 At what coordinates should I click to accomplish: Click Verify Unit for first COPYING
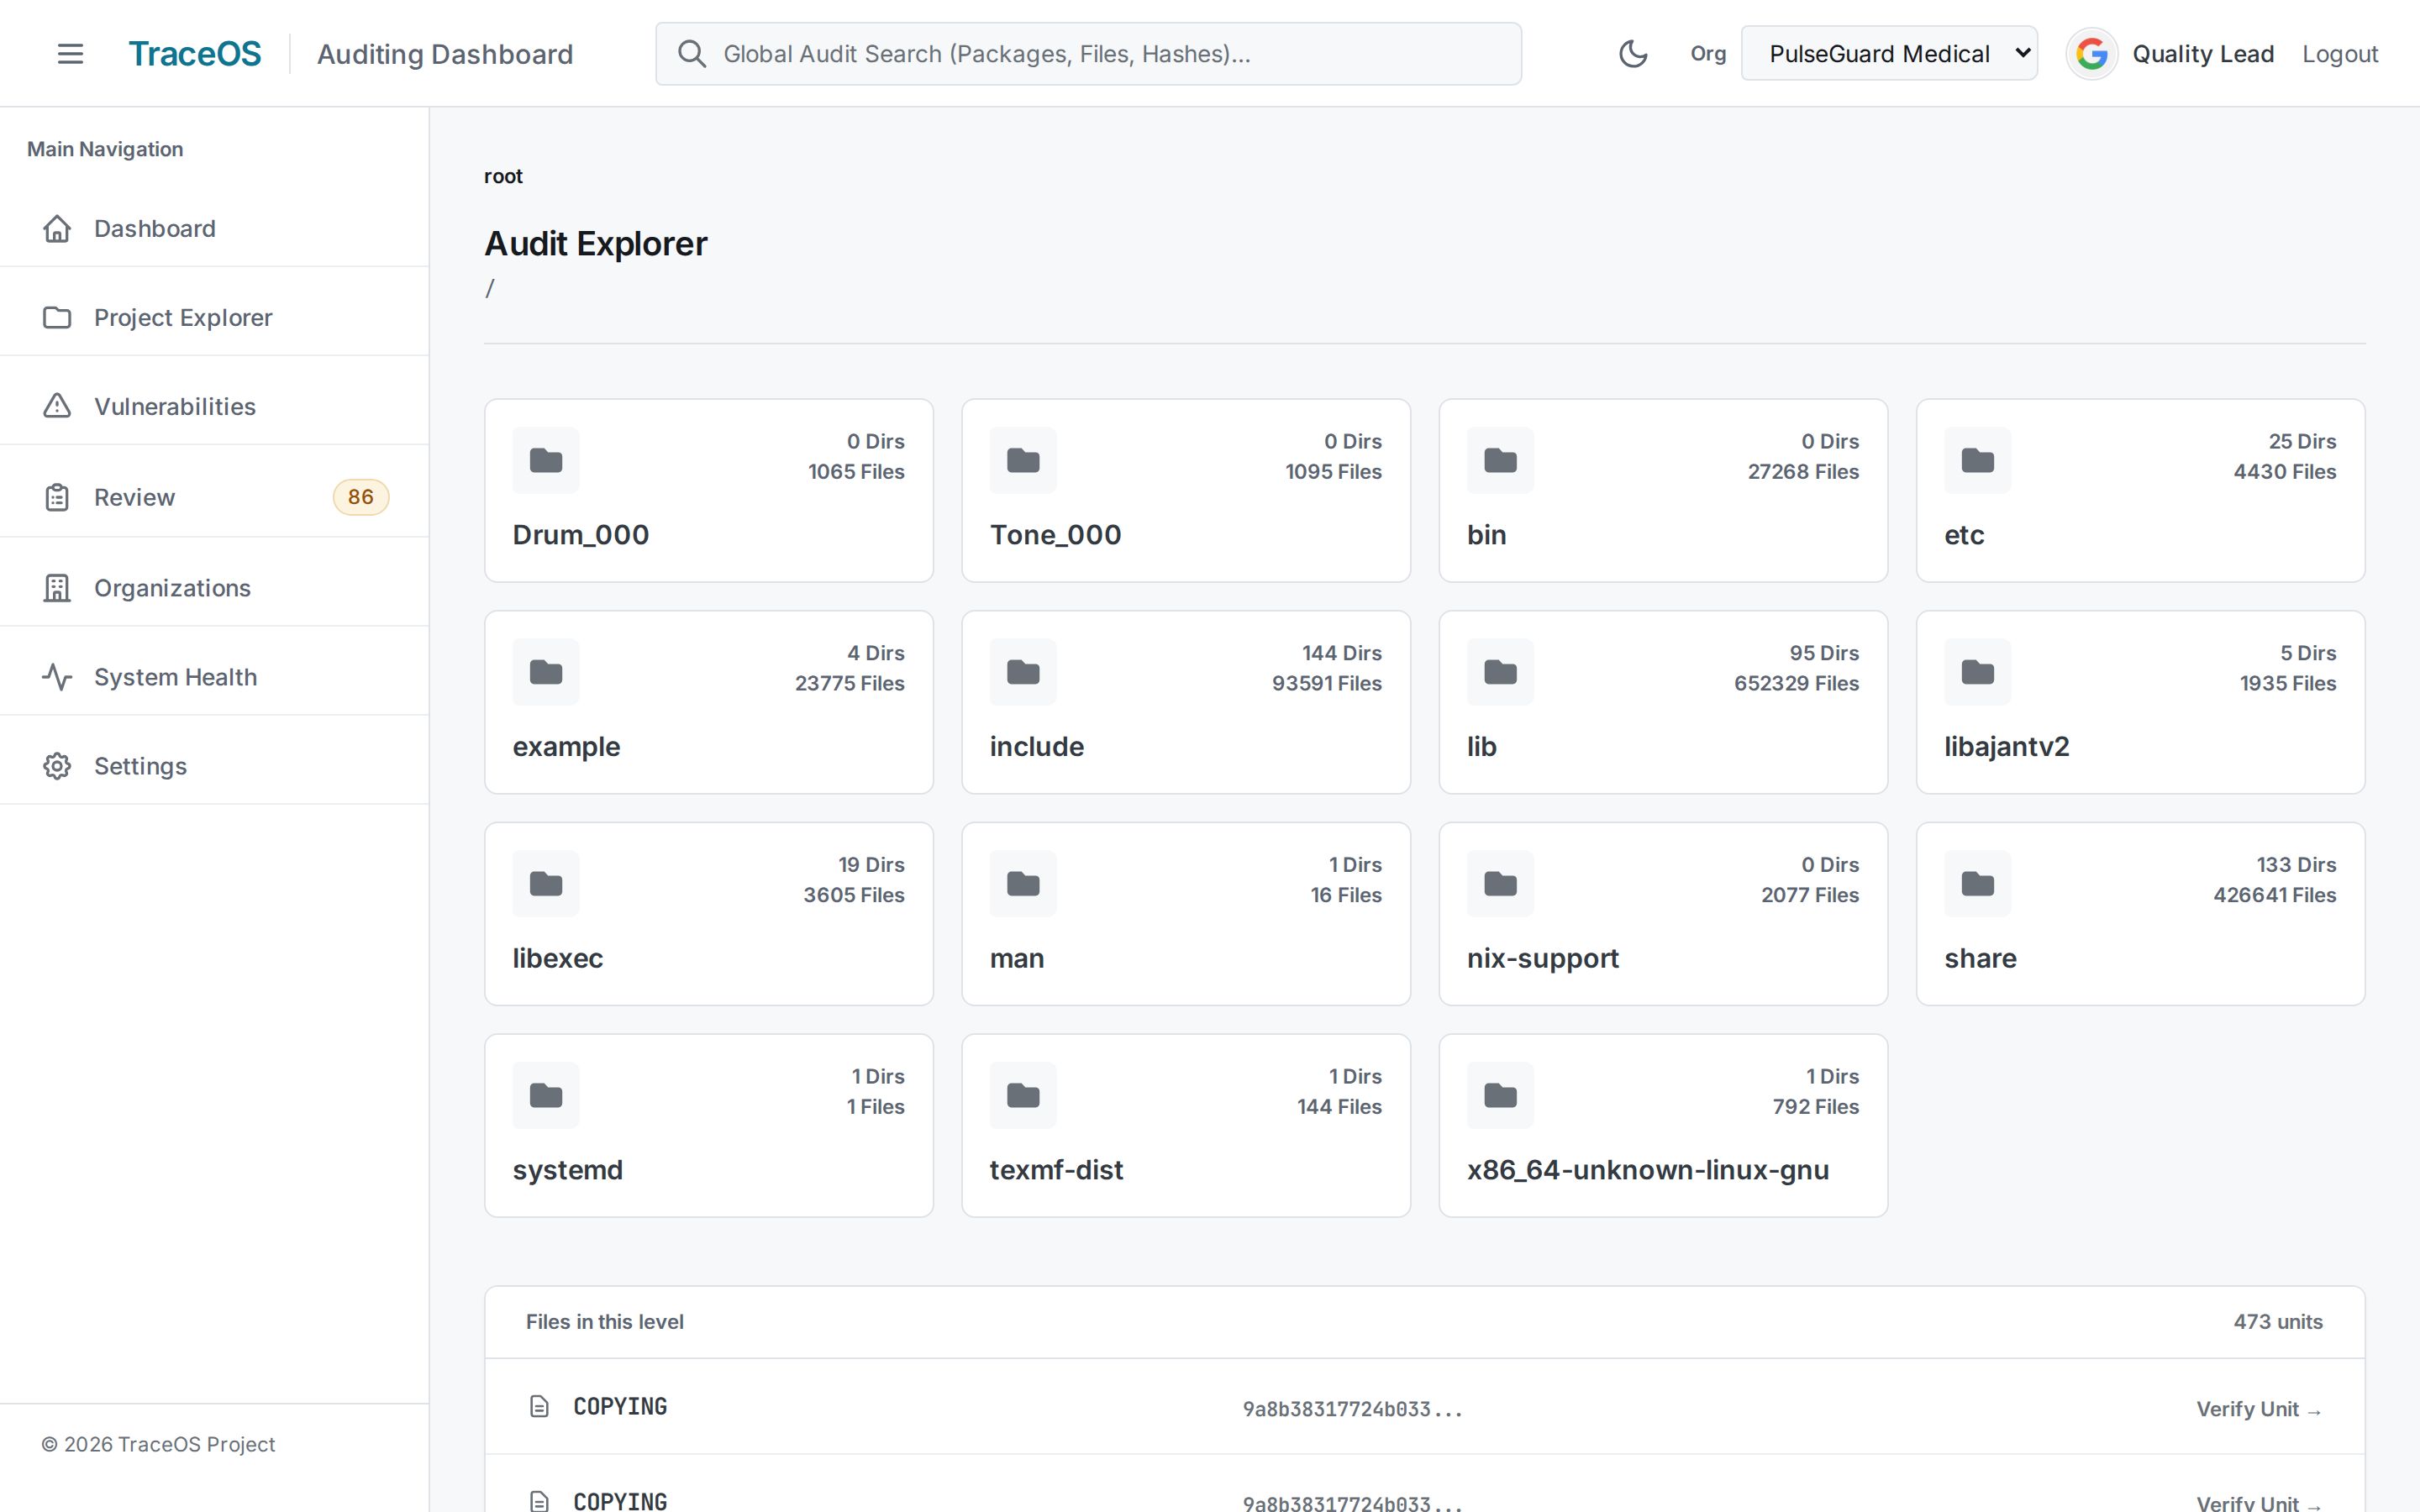pos(2258,1409)
